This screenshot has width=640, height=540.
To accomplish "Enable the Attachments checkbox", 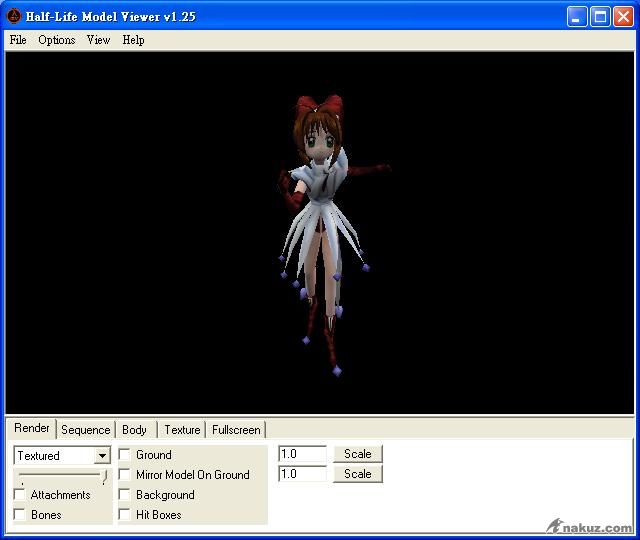I will (19, 494).
